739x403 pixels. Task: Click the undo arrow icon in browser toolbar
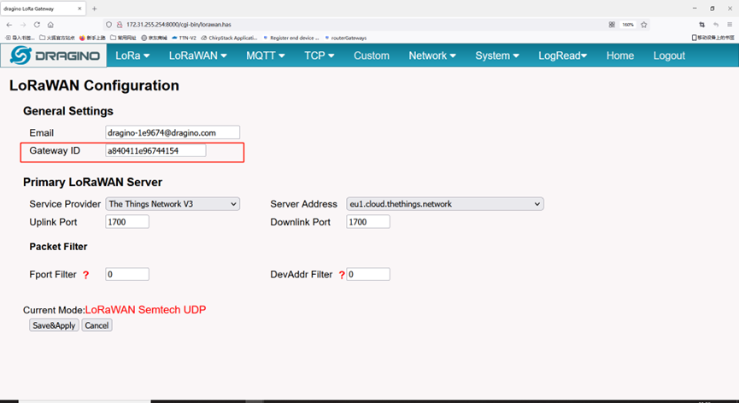(716, 25)
